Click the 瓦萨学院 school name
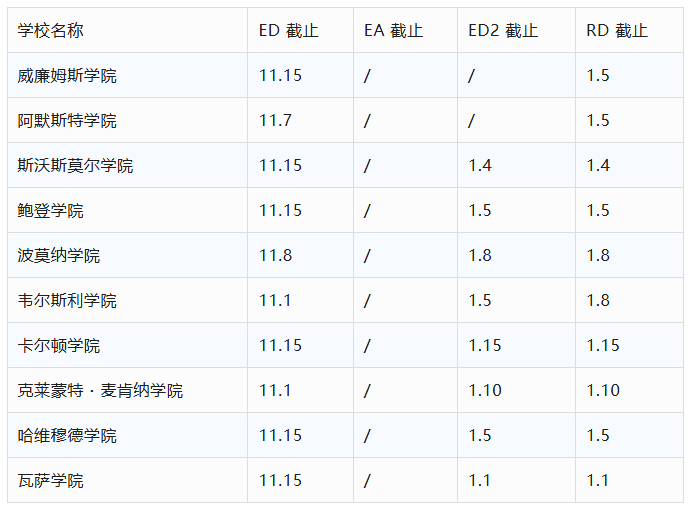The image size is (693, 508). 51,481
